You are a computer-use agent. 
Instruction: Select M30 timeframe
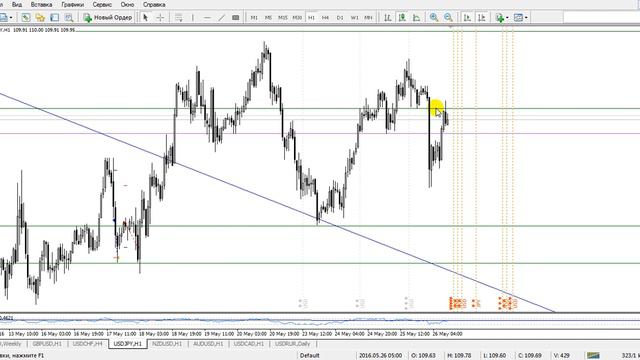[297, 18]
